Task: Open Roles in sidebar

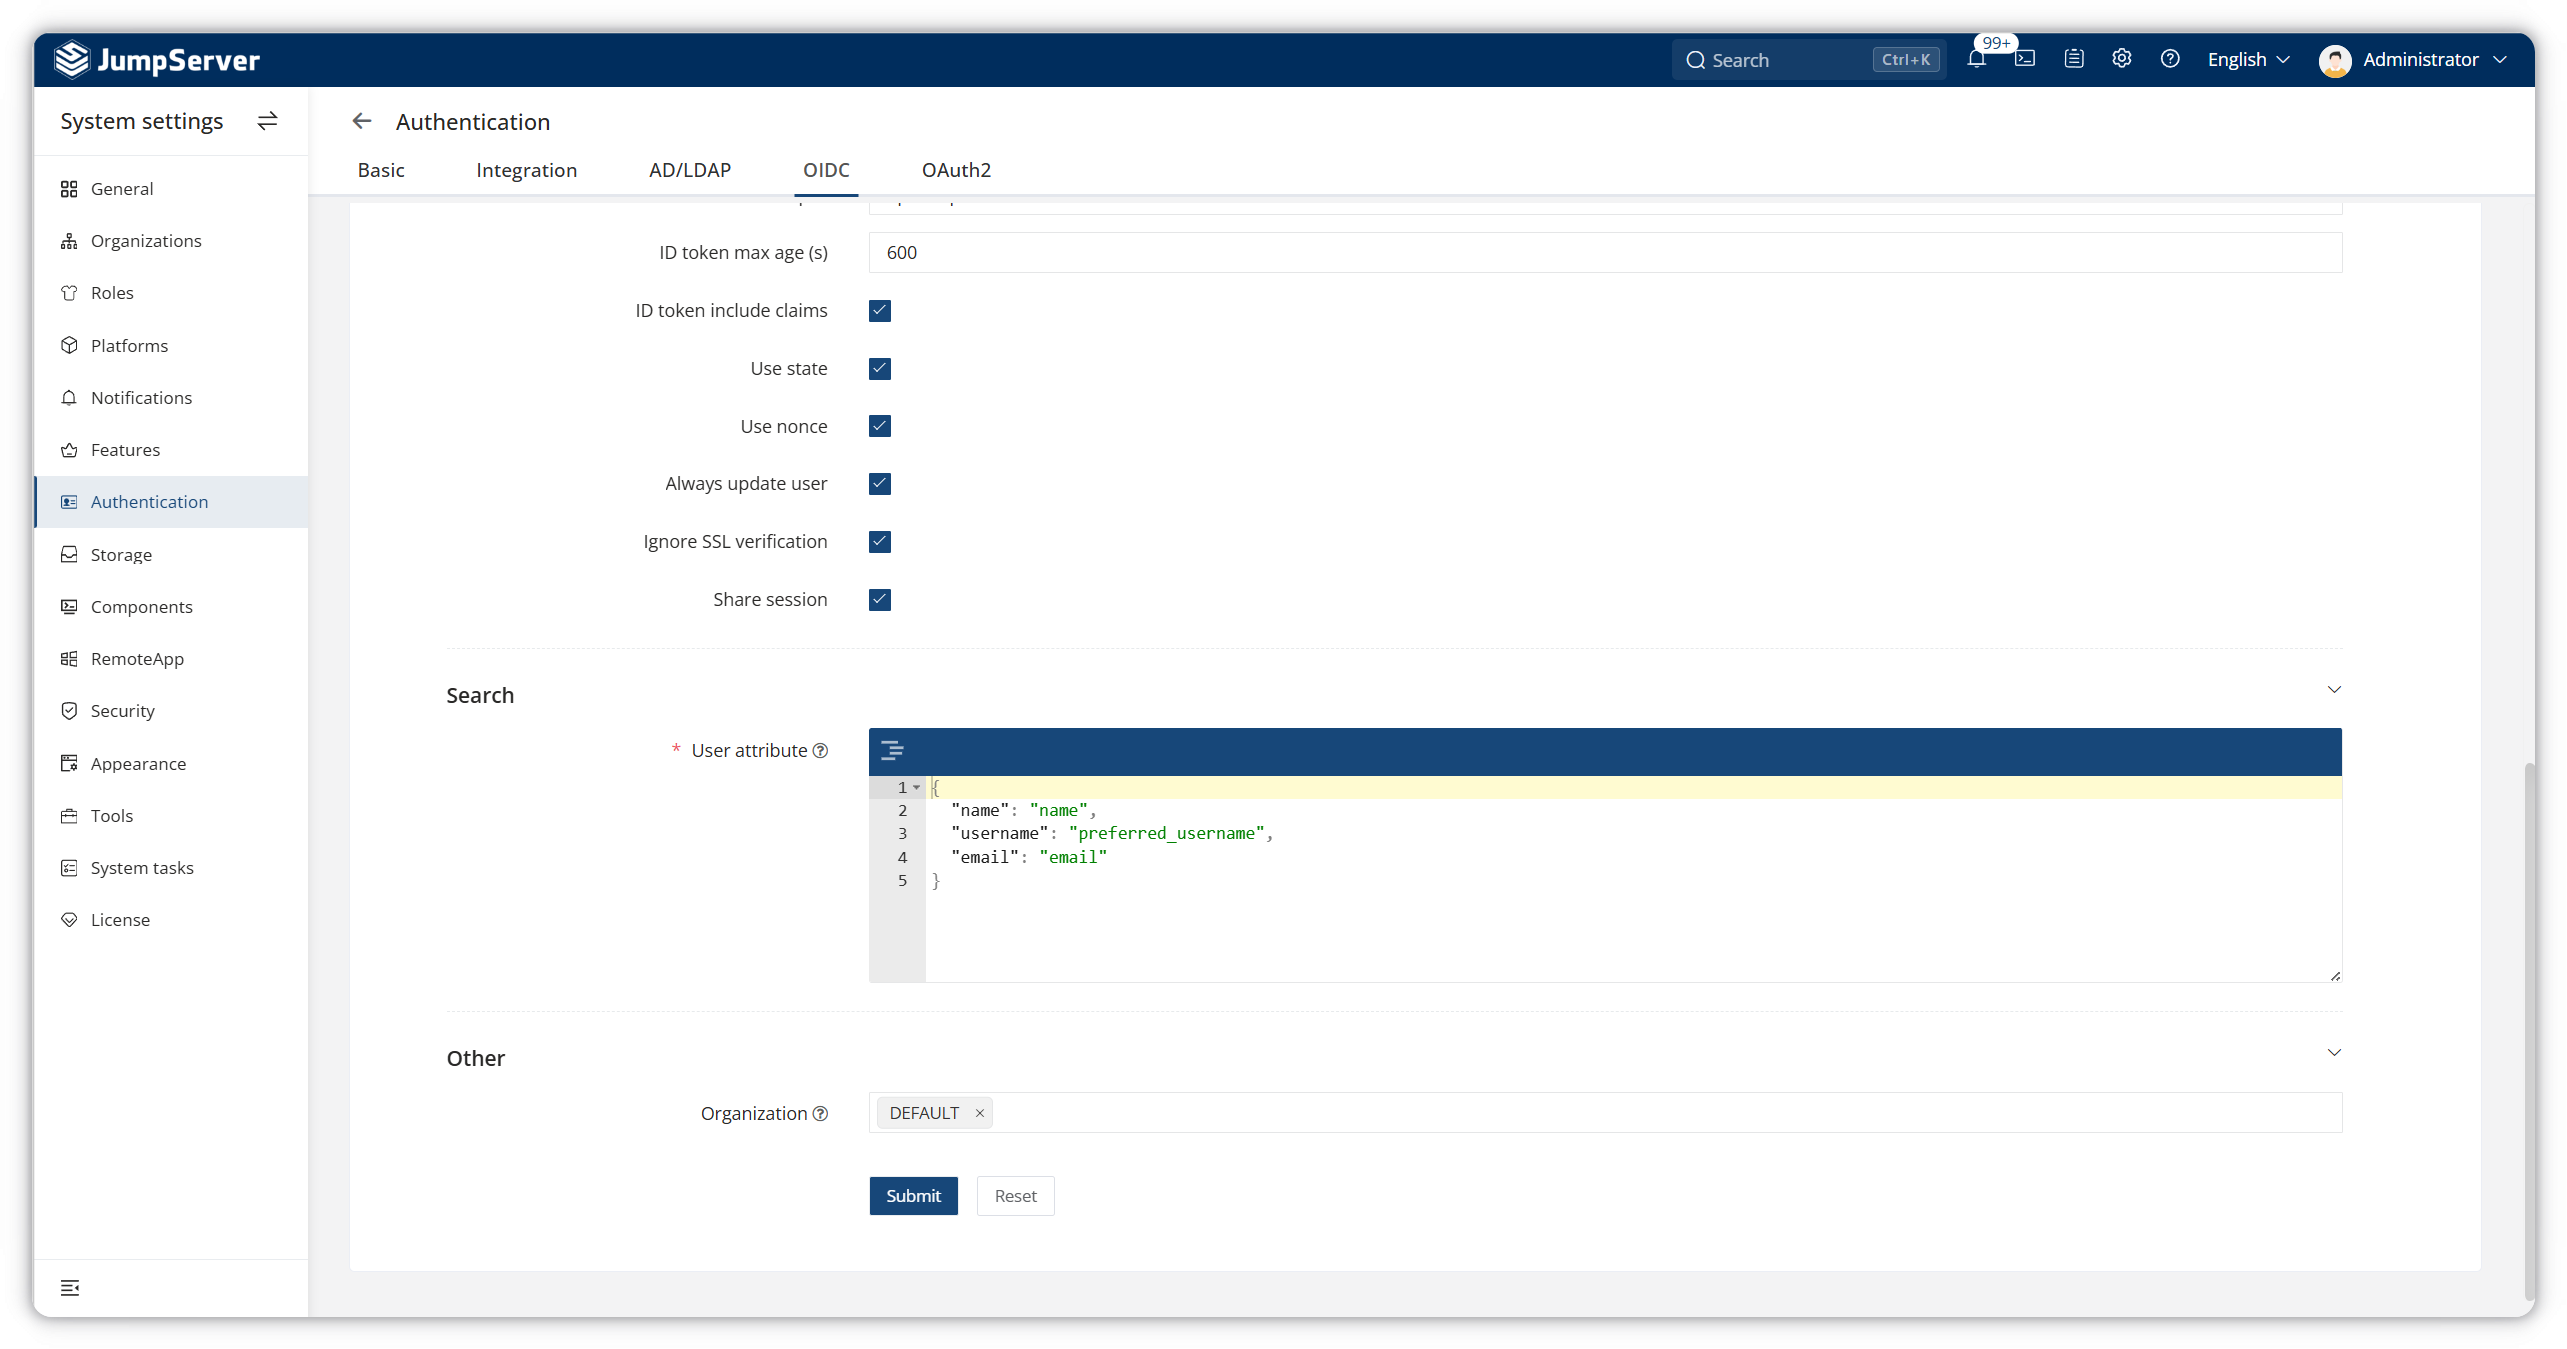Action: tap(171, 293)
